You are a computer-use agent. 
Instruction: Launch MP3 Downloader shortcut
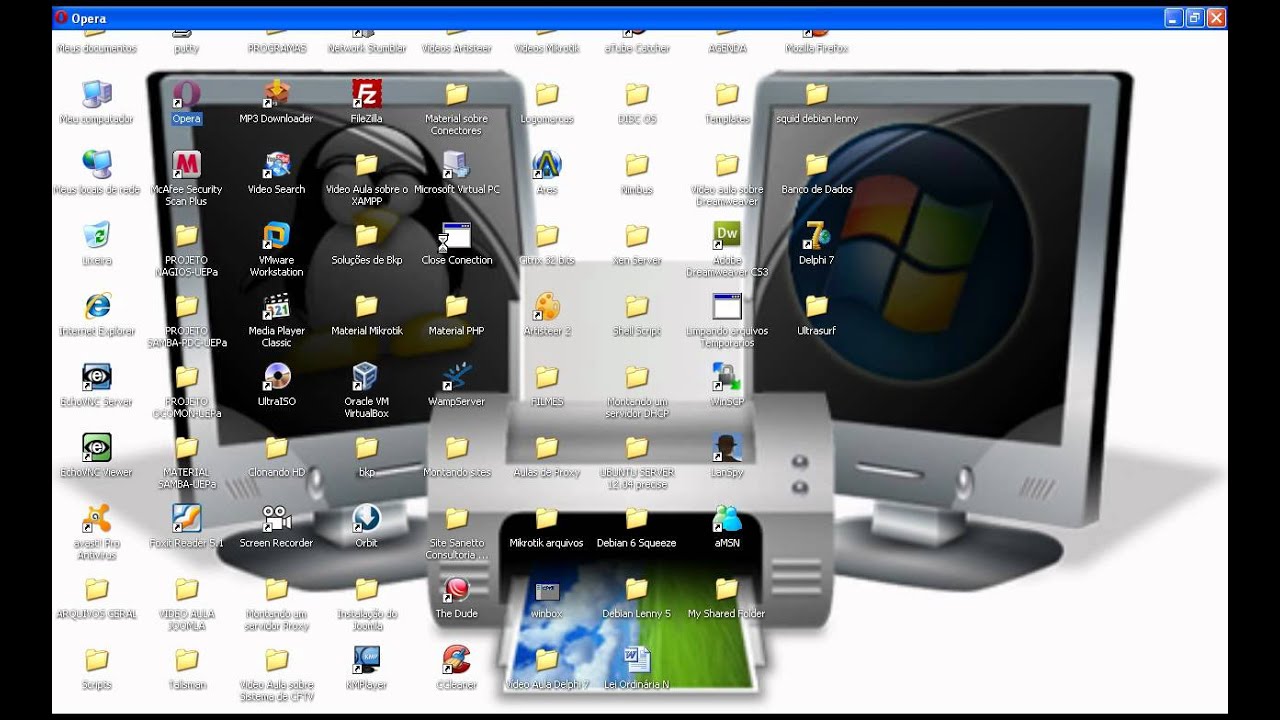pyautogui.click(x=277, y=95)
